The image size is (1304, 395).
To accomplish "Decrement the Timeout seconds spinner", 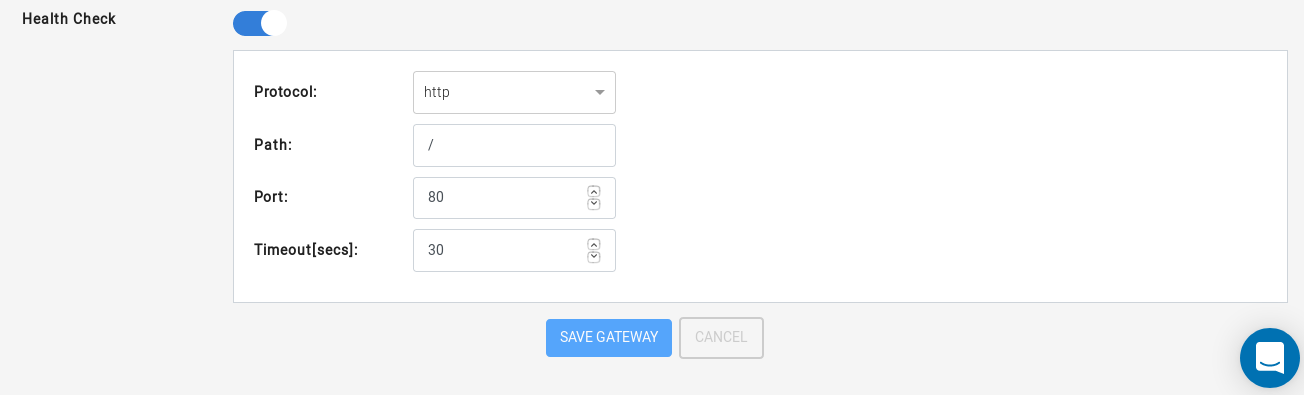I will (594, 257).
